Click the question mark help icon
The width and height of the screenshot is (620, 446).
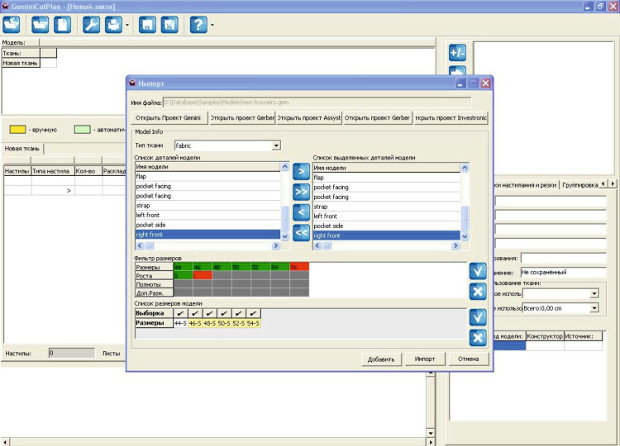coord(199,23)
